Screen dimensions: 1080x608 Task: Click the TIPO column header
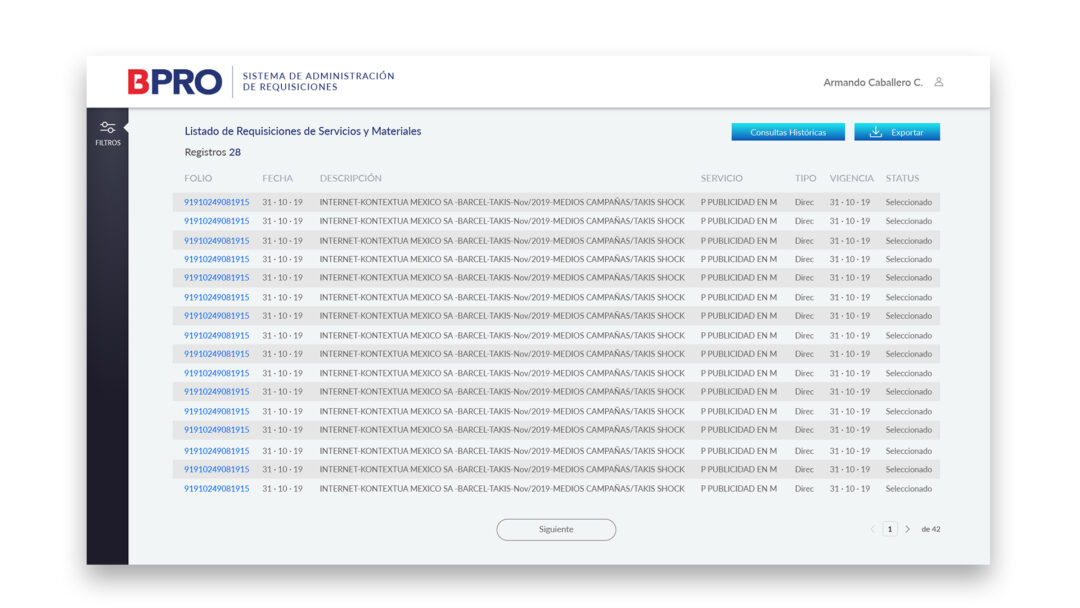[805, 178]
